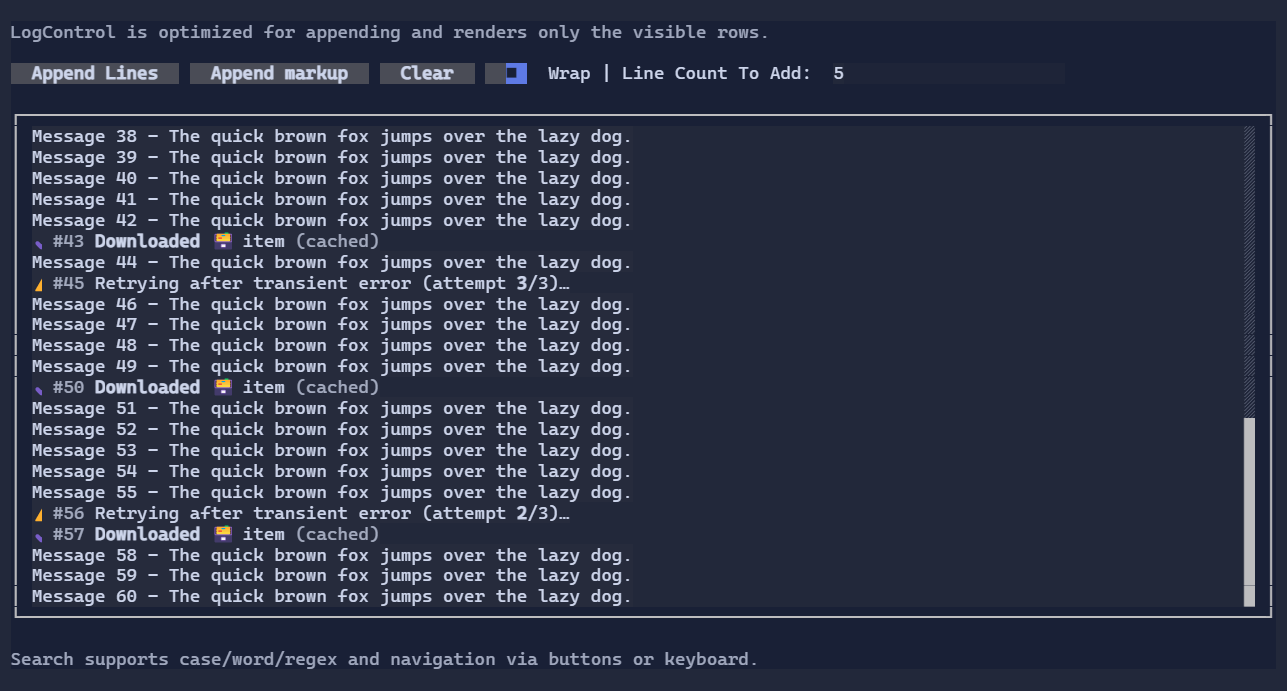The height and width of the screenshot is (691, 1287).
Task: Select the Message 58 log line
Action: [x=332, y=555]
